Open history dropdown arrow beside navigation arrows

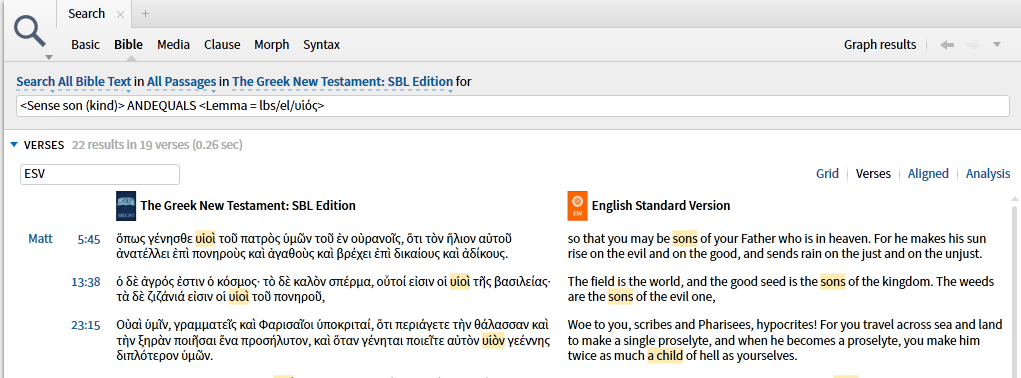tap(996, 45)
